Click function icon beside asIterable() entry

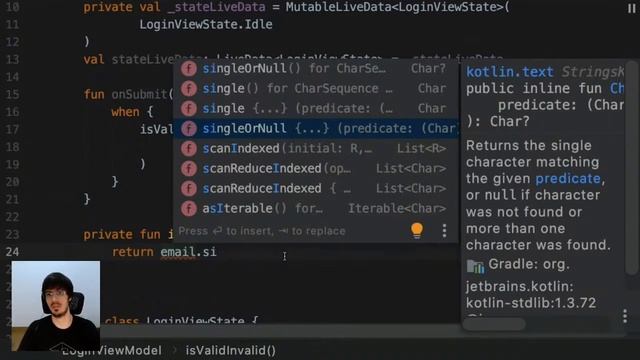point(189,209)
